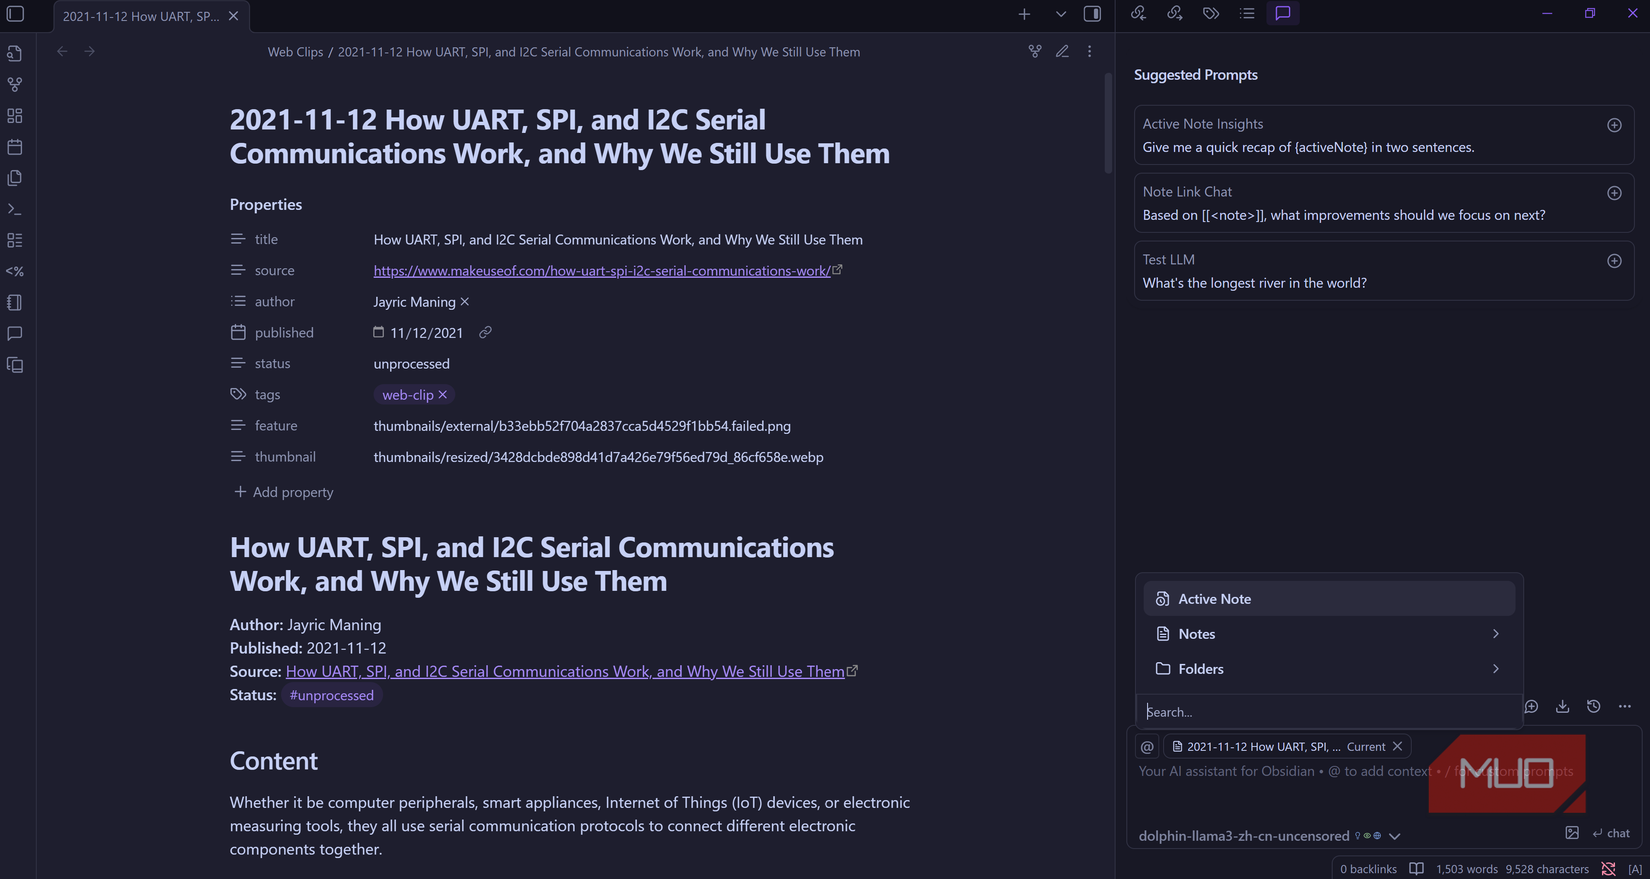Close the 2021-11-12 How UART note tab
The width and height of the screenshot is (1650, 879).
click(233, 16)
